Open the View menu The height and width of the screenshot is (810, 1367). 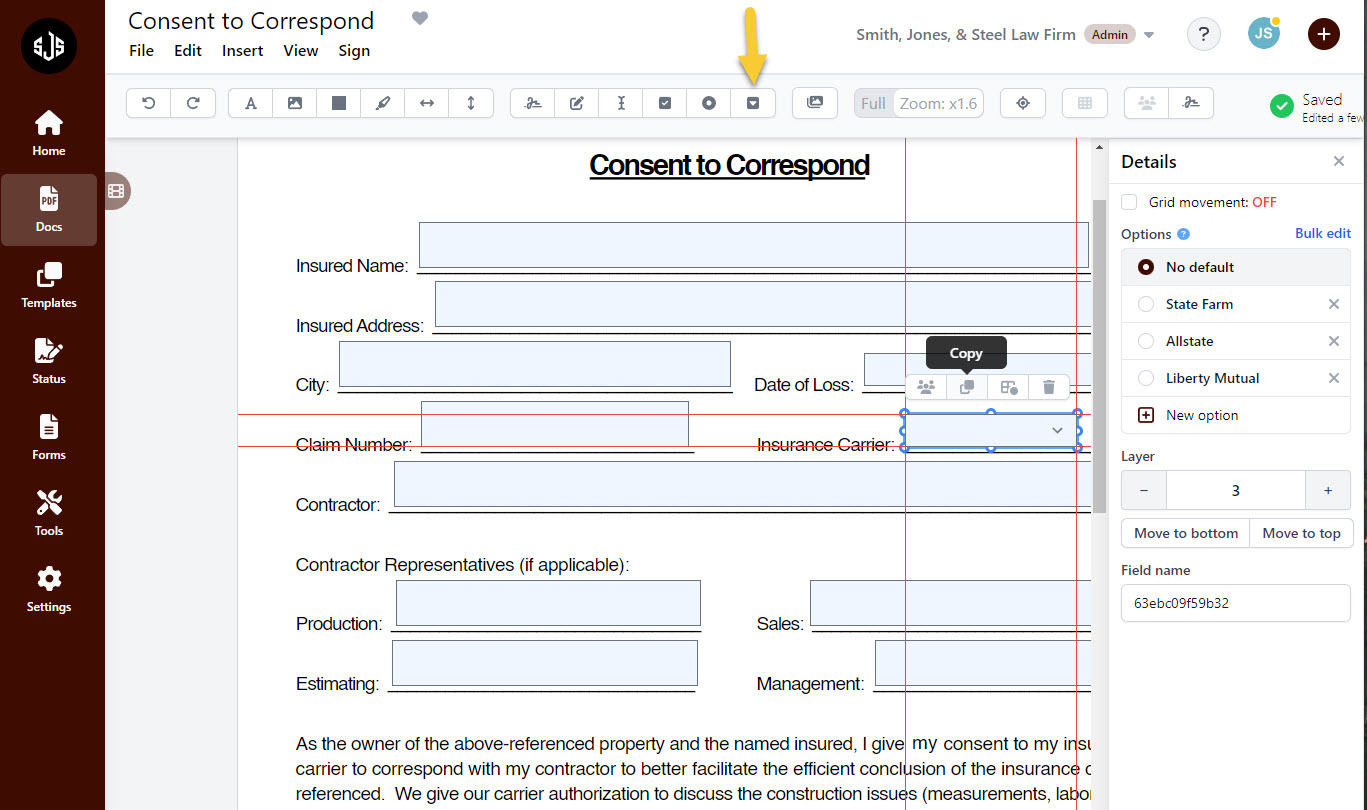coord(300,50)
